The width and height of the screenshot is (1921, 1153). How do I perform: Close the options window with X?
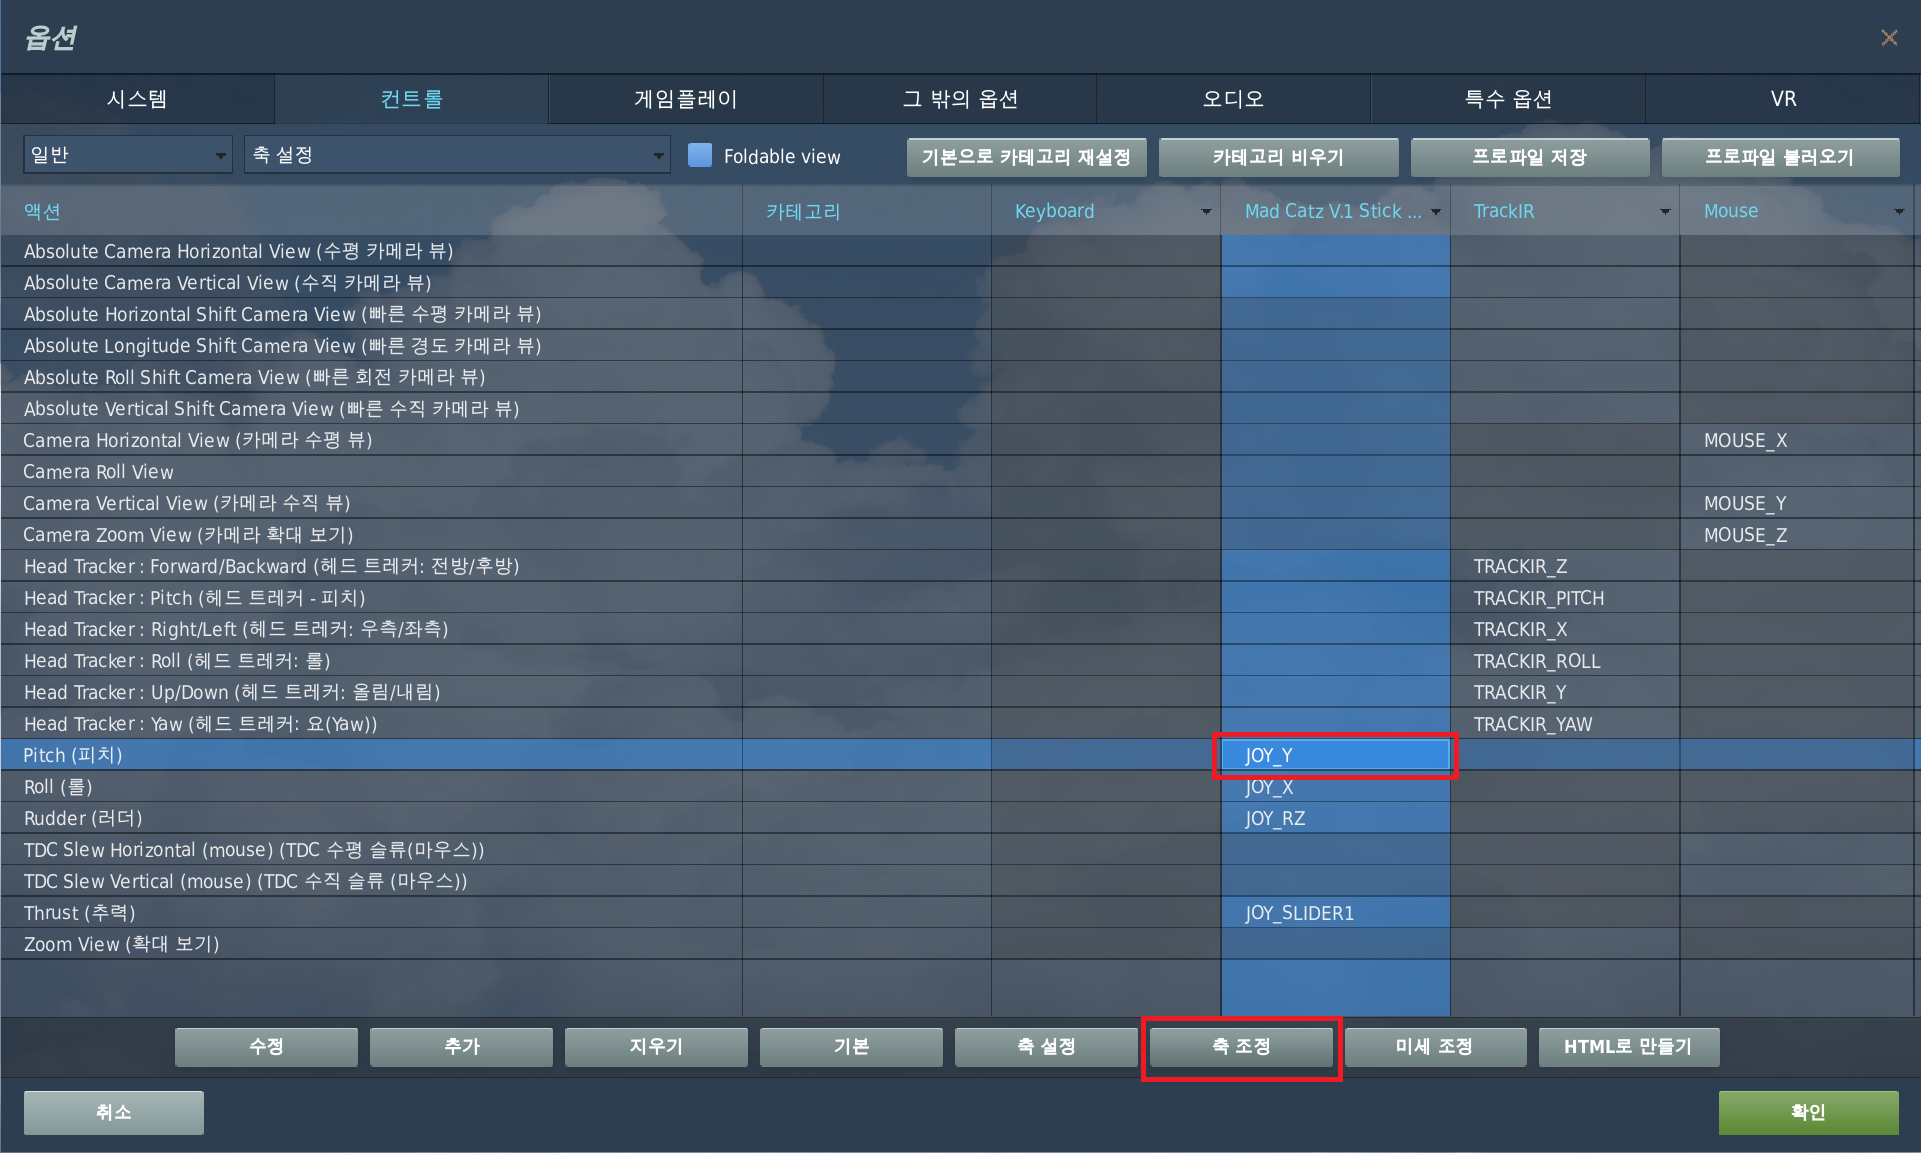tap(1888, 38)
